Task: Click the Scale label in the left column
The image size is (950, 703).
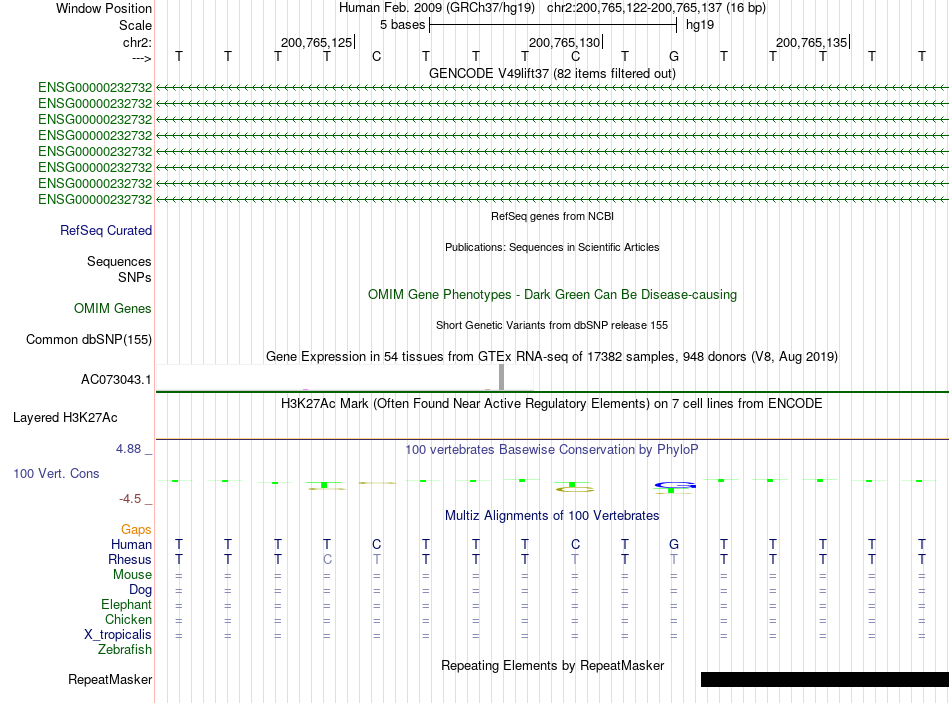Action: click(135, 25)
